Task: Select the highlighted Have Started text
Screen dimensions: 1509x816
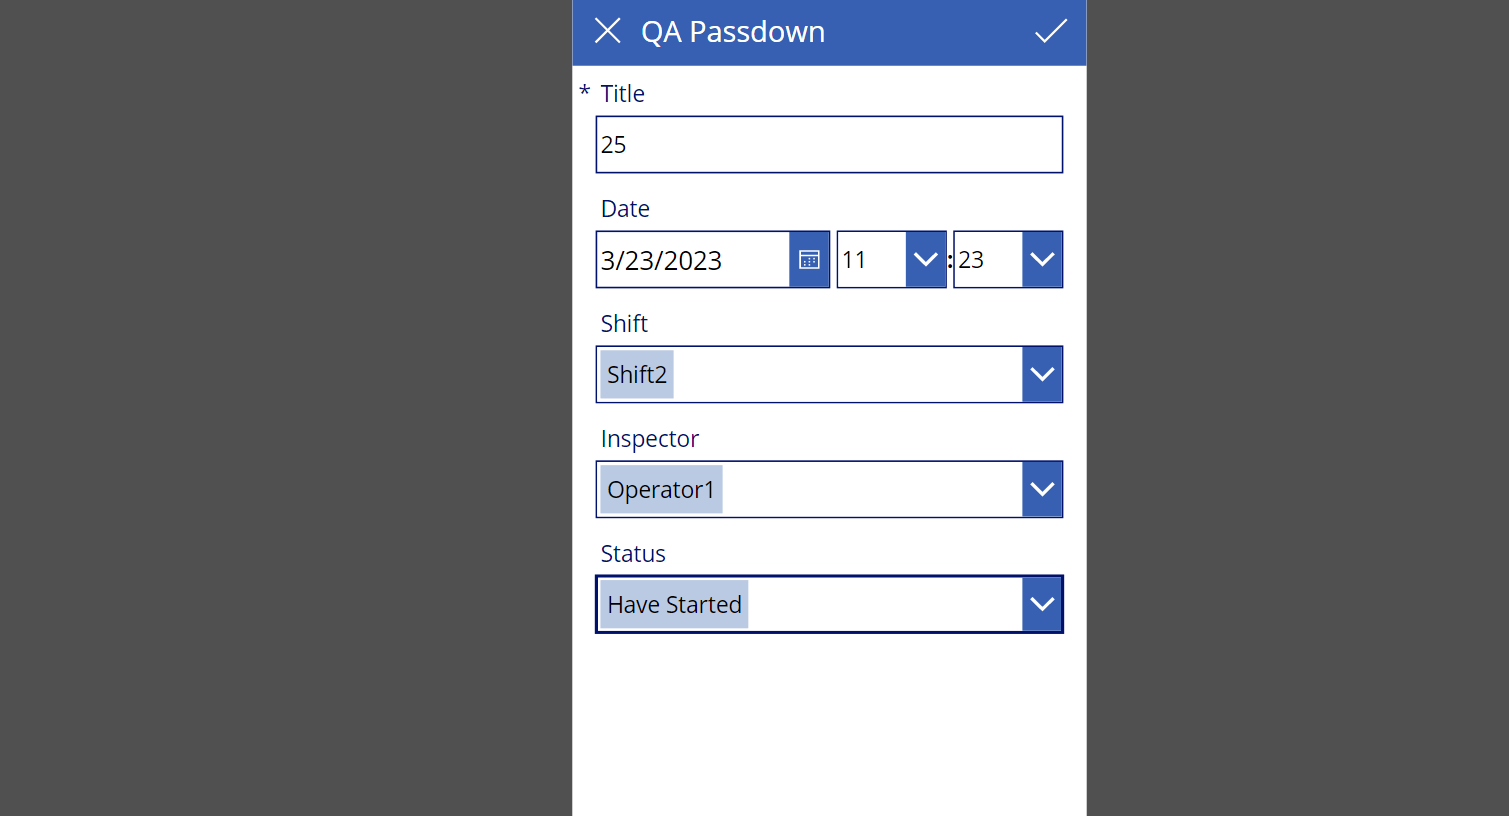Action: 673,604
